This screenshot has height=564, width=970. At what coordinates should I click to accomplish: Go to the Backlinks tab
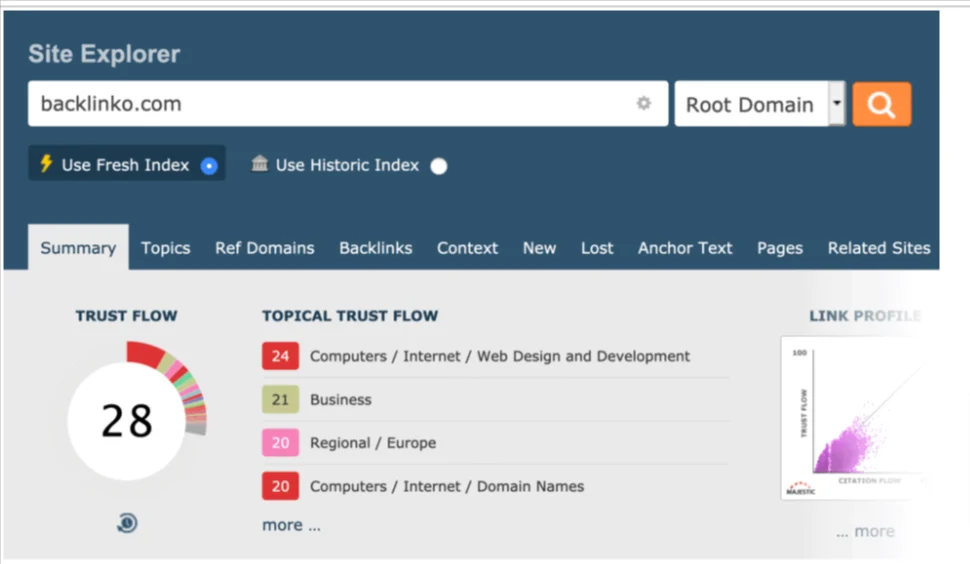pyautogui.click(x=376, y=248)
